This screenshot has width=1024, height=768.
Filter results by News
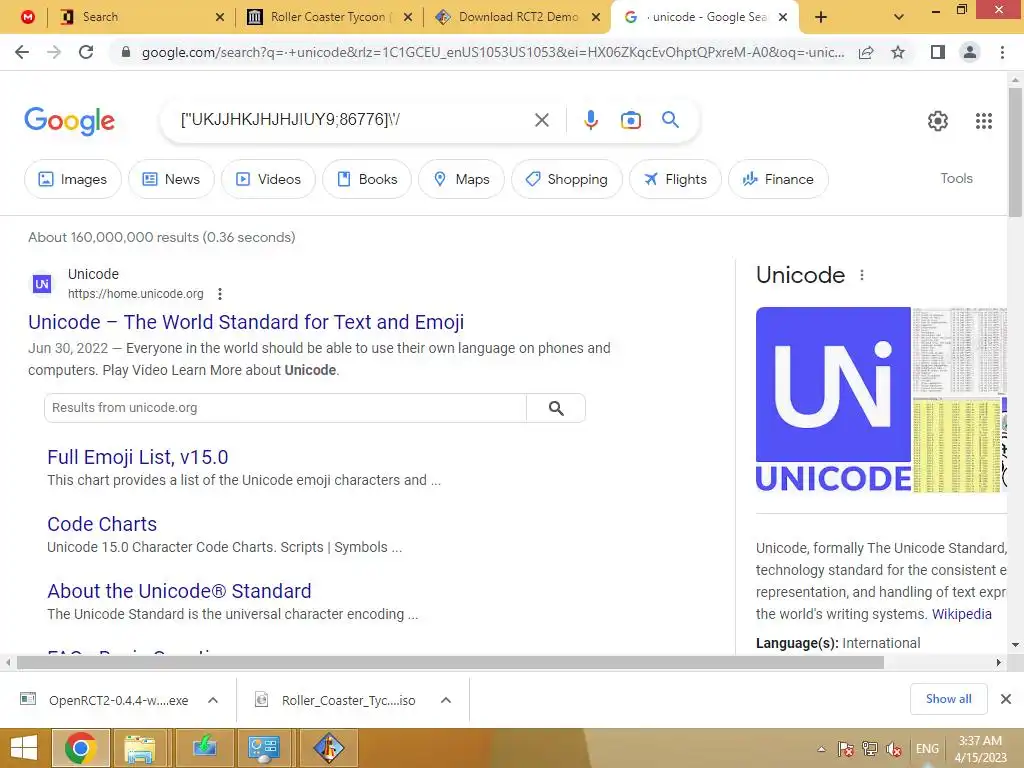click(171, 179)
